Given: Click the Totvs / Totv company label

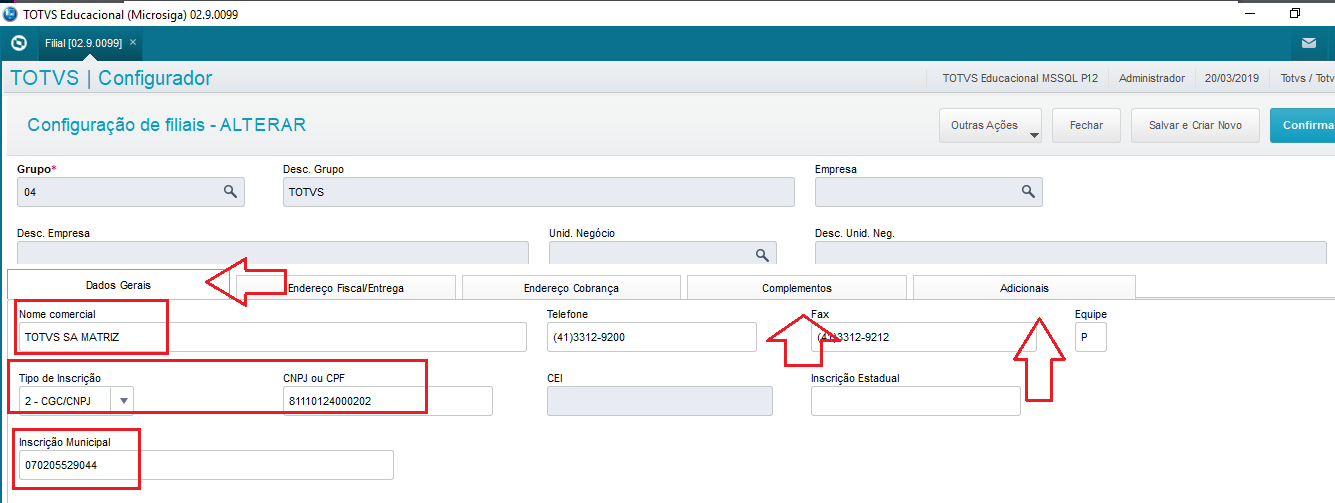Looking at the screenshot, I should pos(1307,78).
